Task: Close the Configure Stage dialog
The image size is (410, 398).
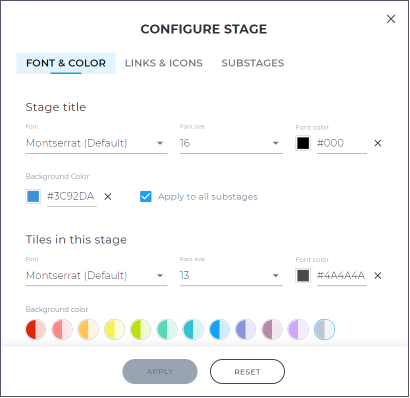Action: pyautogui.click(x=391, y=19)
